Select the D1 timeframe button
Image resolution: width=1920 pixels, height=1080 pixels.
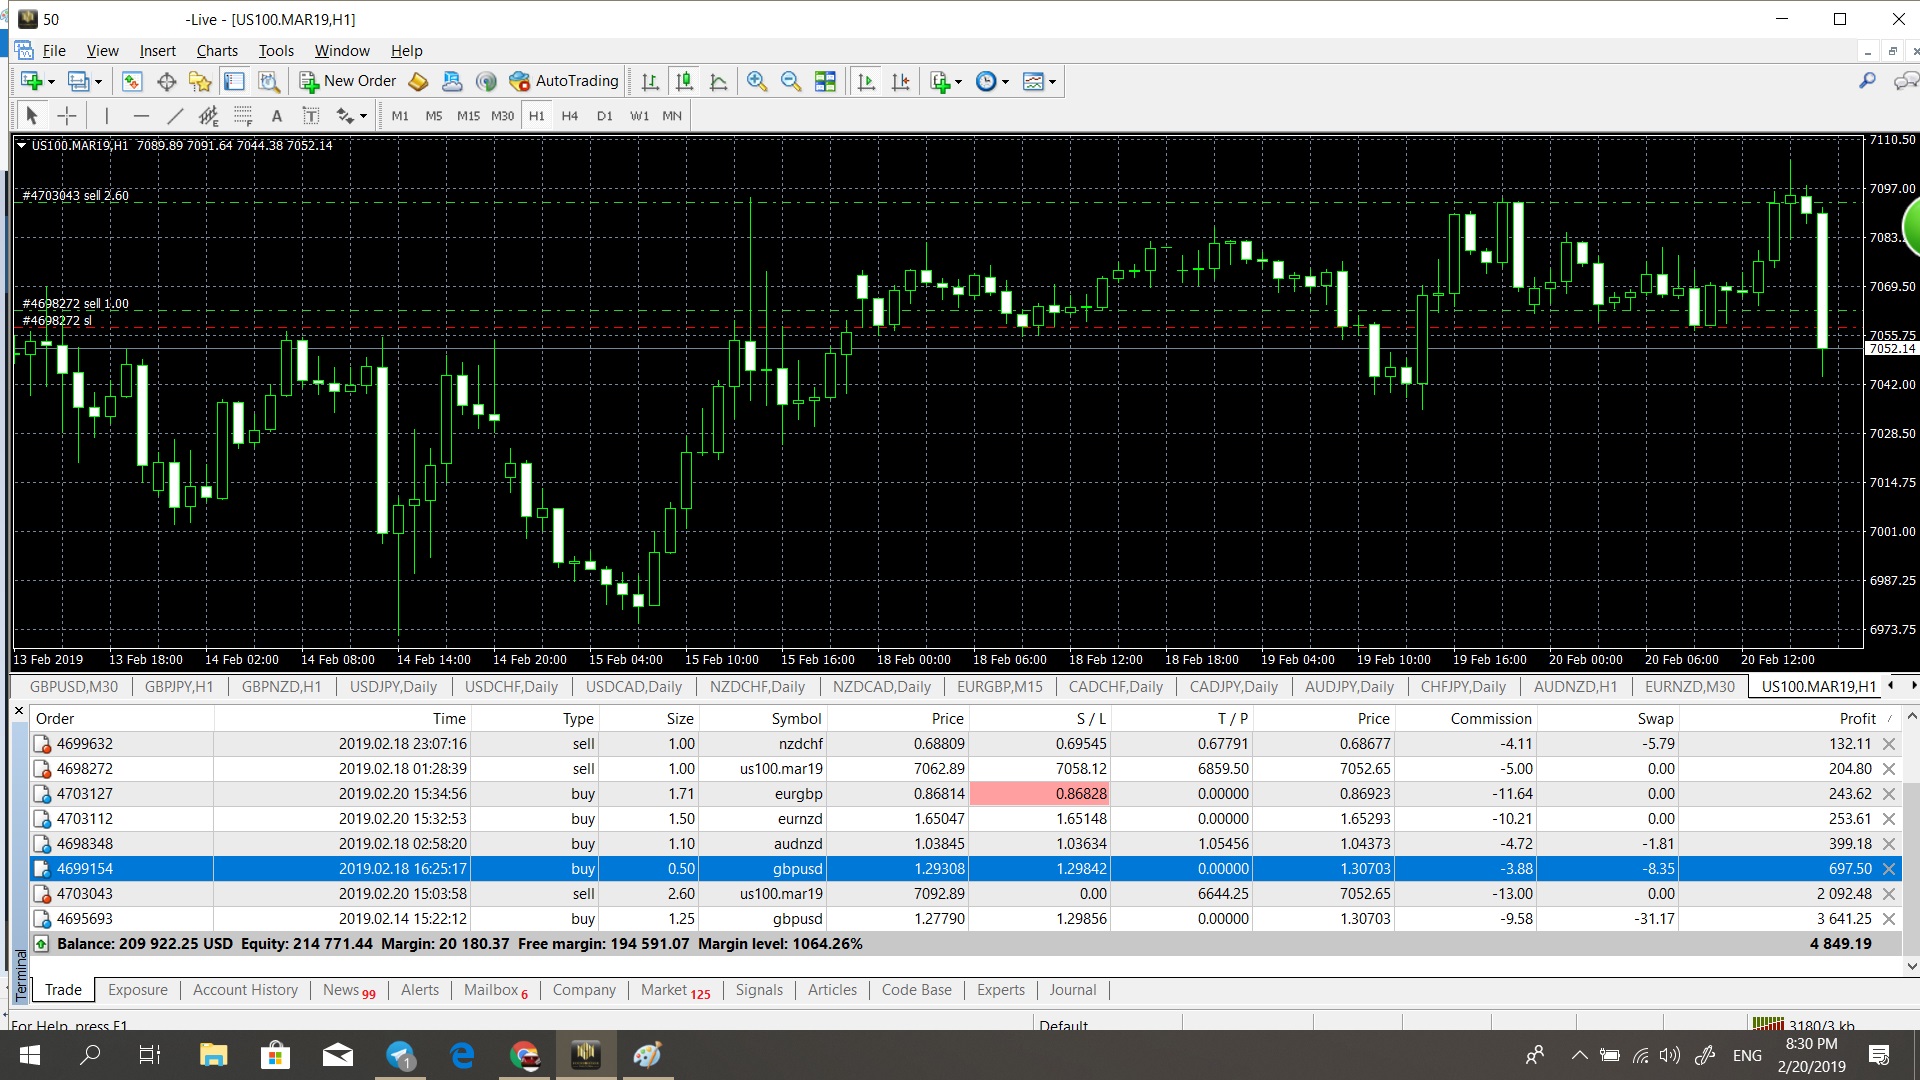[x=604, y=116]
